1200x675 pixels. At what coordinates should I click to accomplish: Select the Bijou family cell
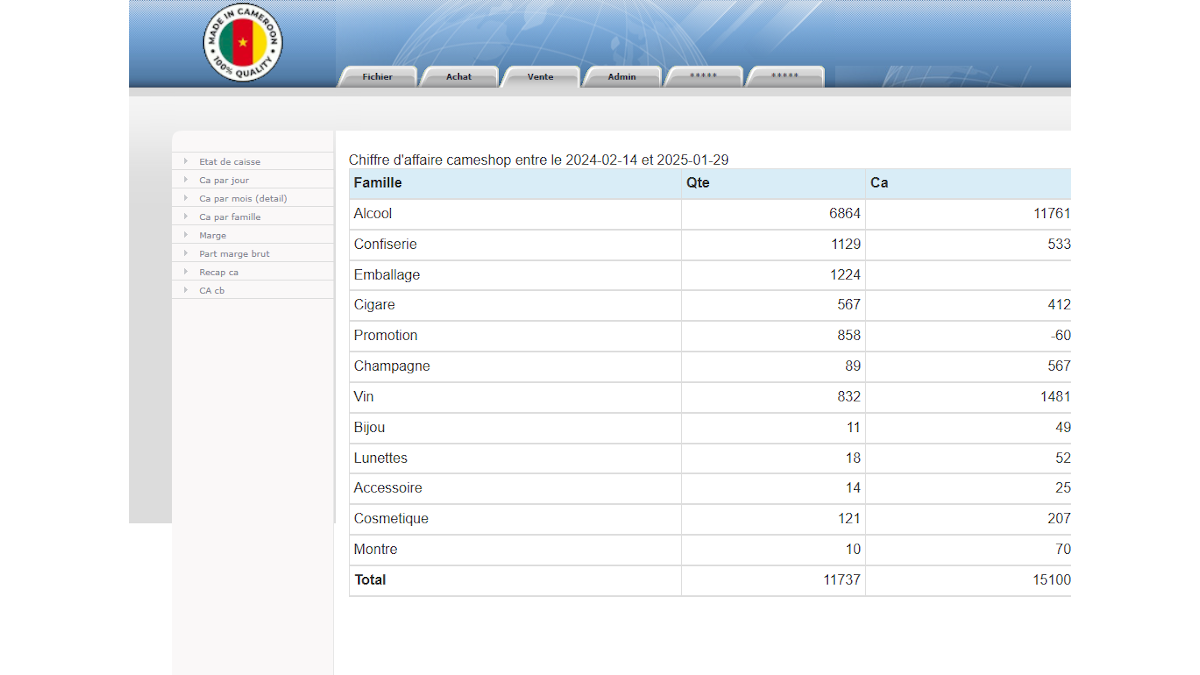tap(516, 428)
